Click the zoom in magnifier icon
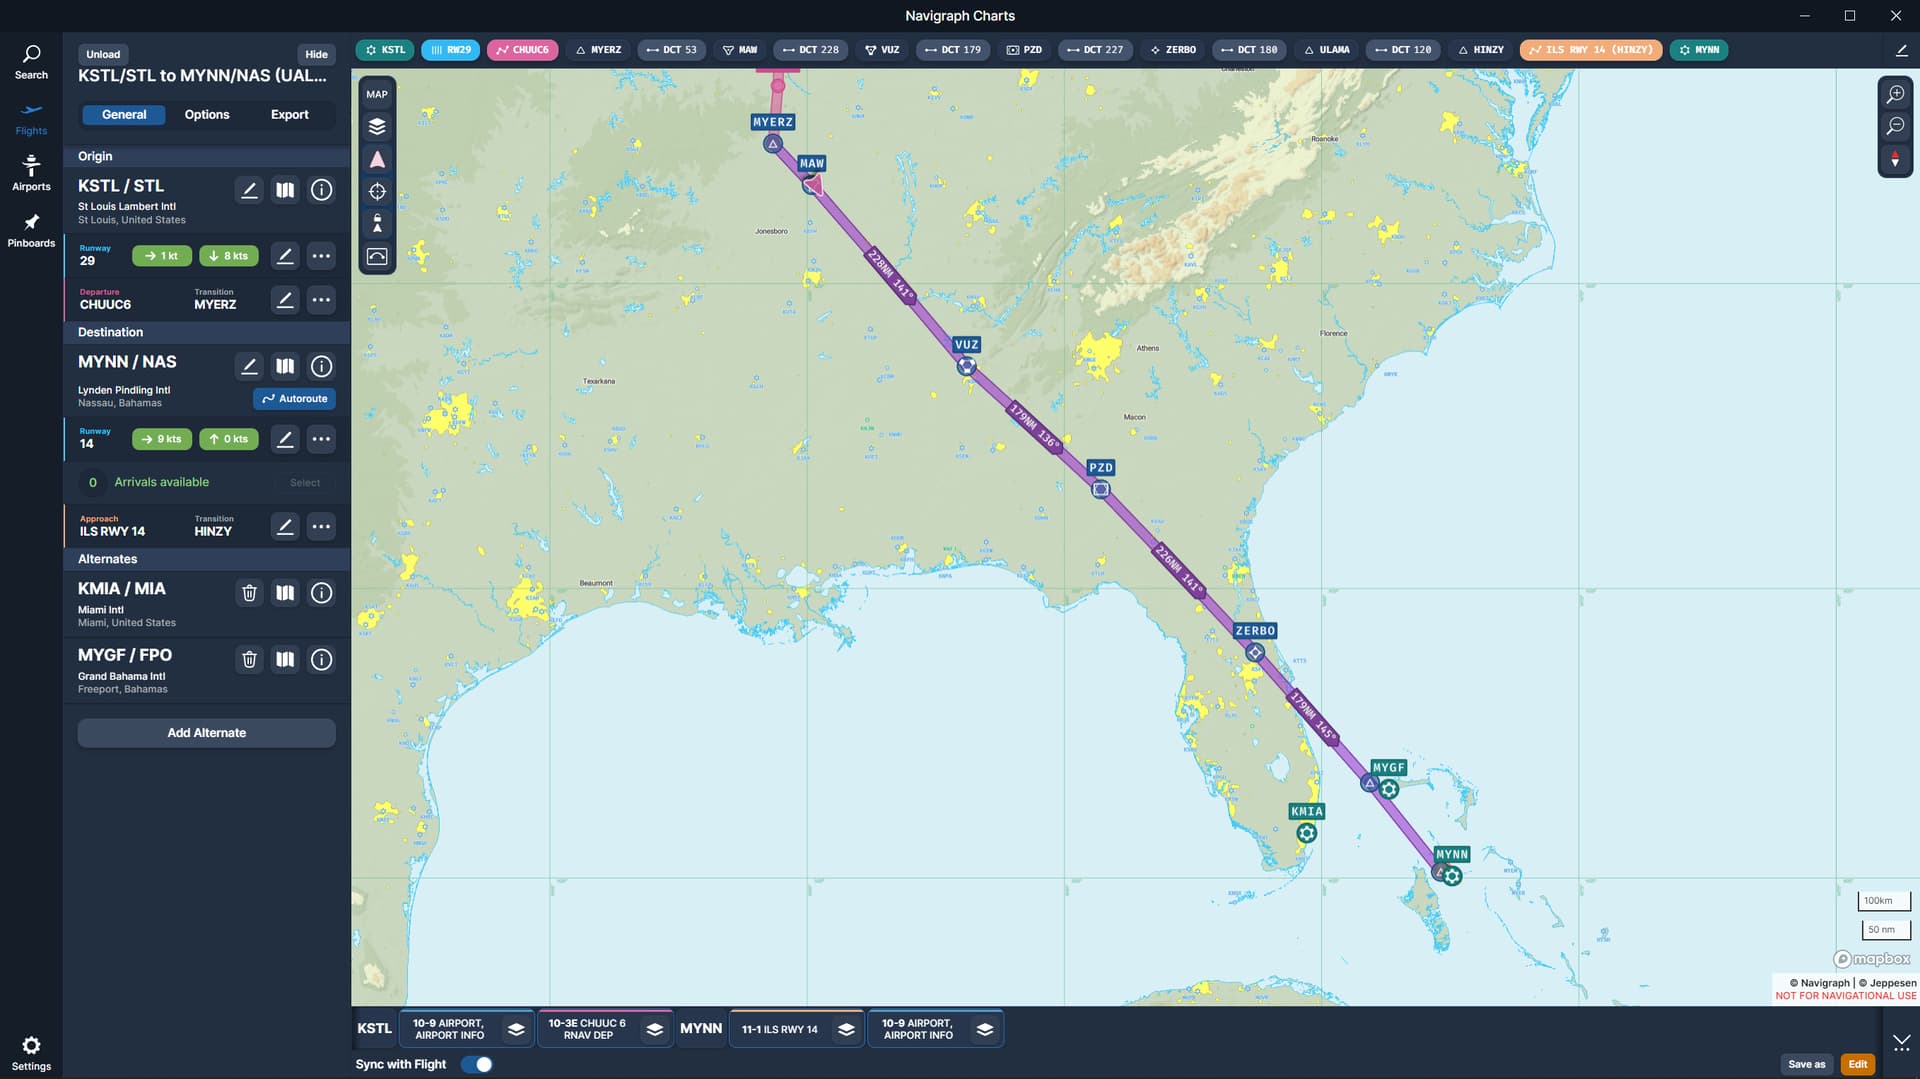The width and height of the screenshot is (1920, 1079). pyautogui.click(x=1895, y=94)
